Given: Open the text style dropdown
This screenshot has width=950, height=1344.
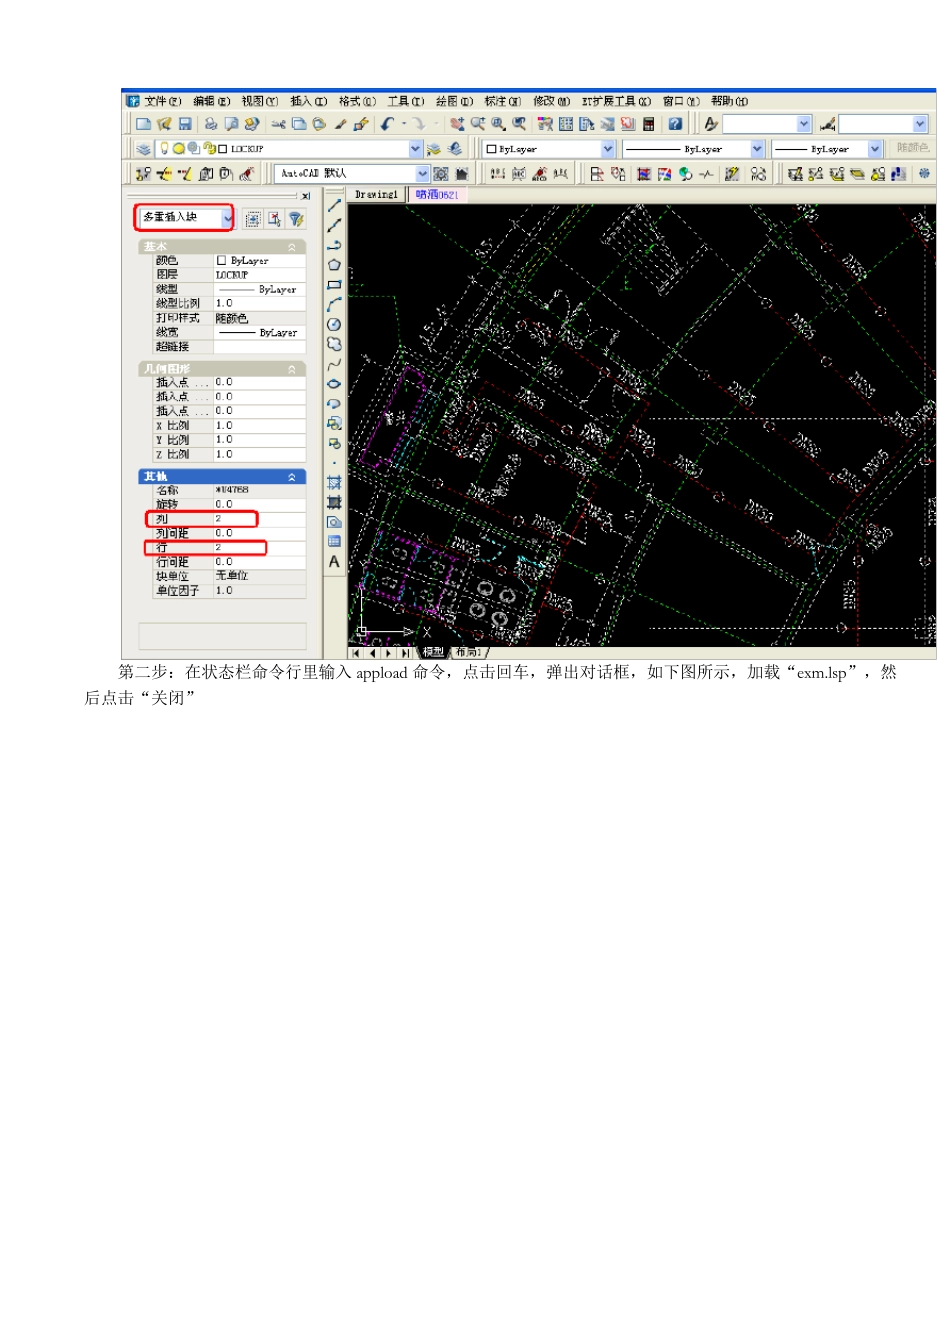Looking at the screenshot, I should (804, 124).
